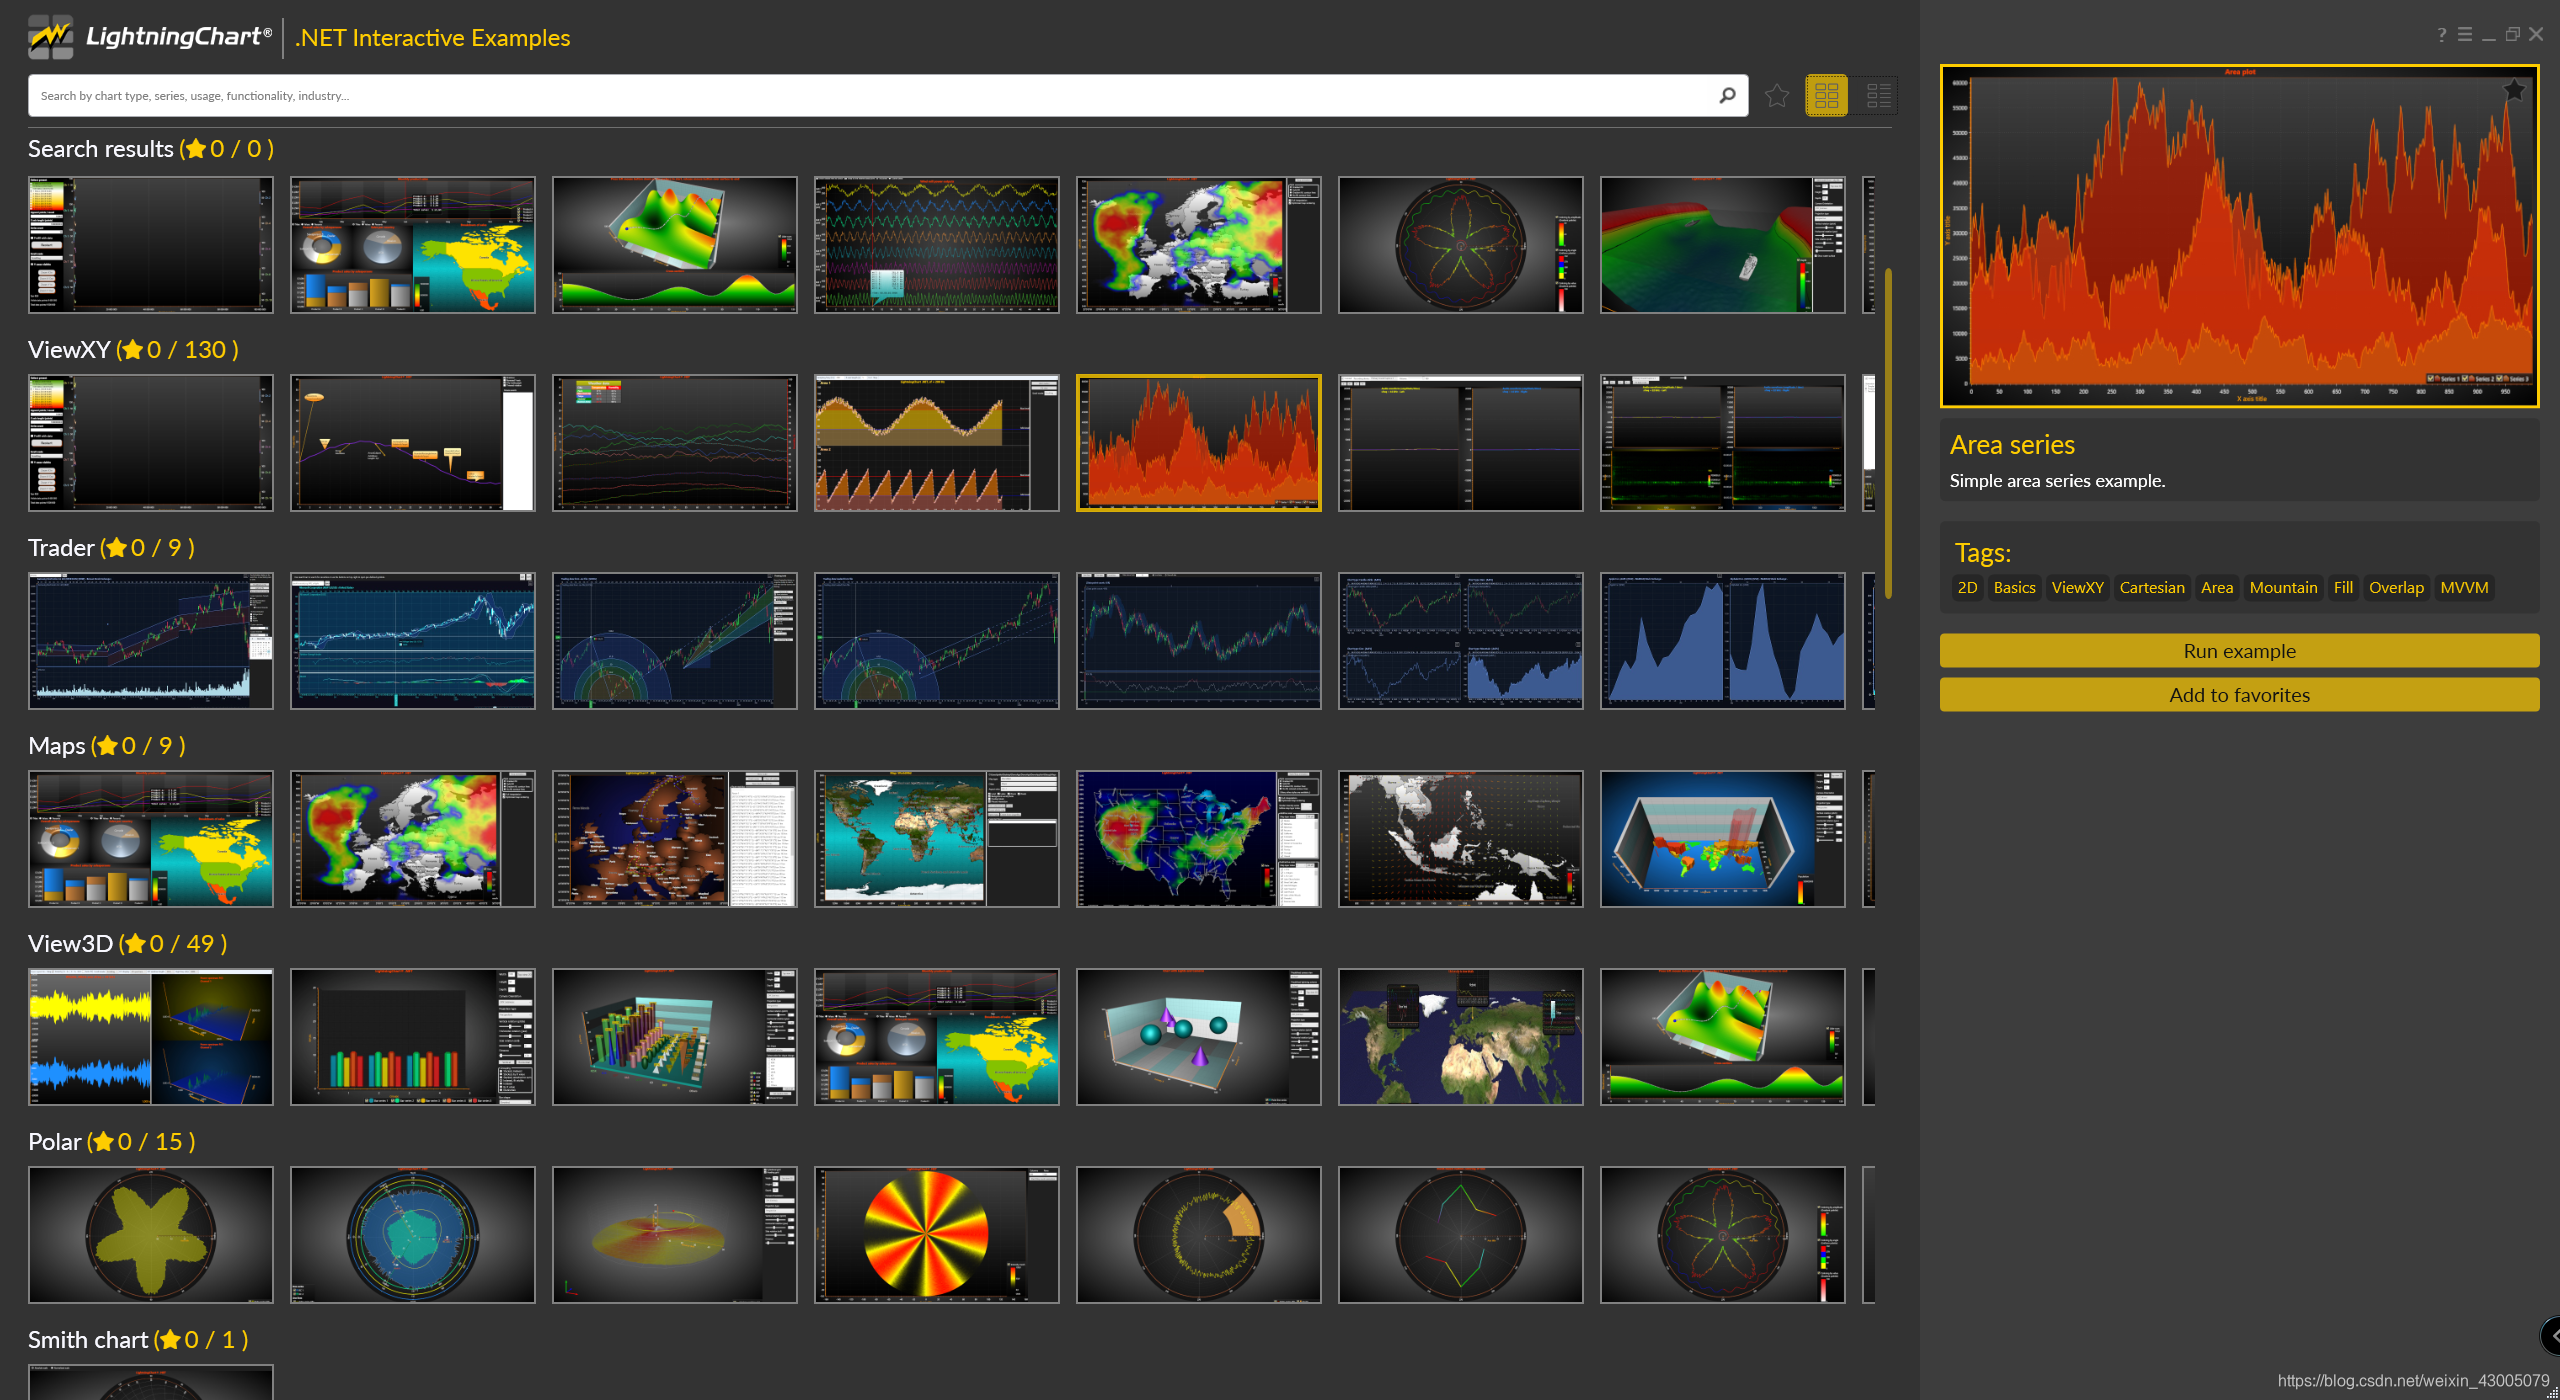Viewport: 2560px width, 1400px height.
Task: Select the Fill tag
Action: pyautogui.click(x=2343, y=588)
